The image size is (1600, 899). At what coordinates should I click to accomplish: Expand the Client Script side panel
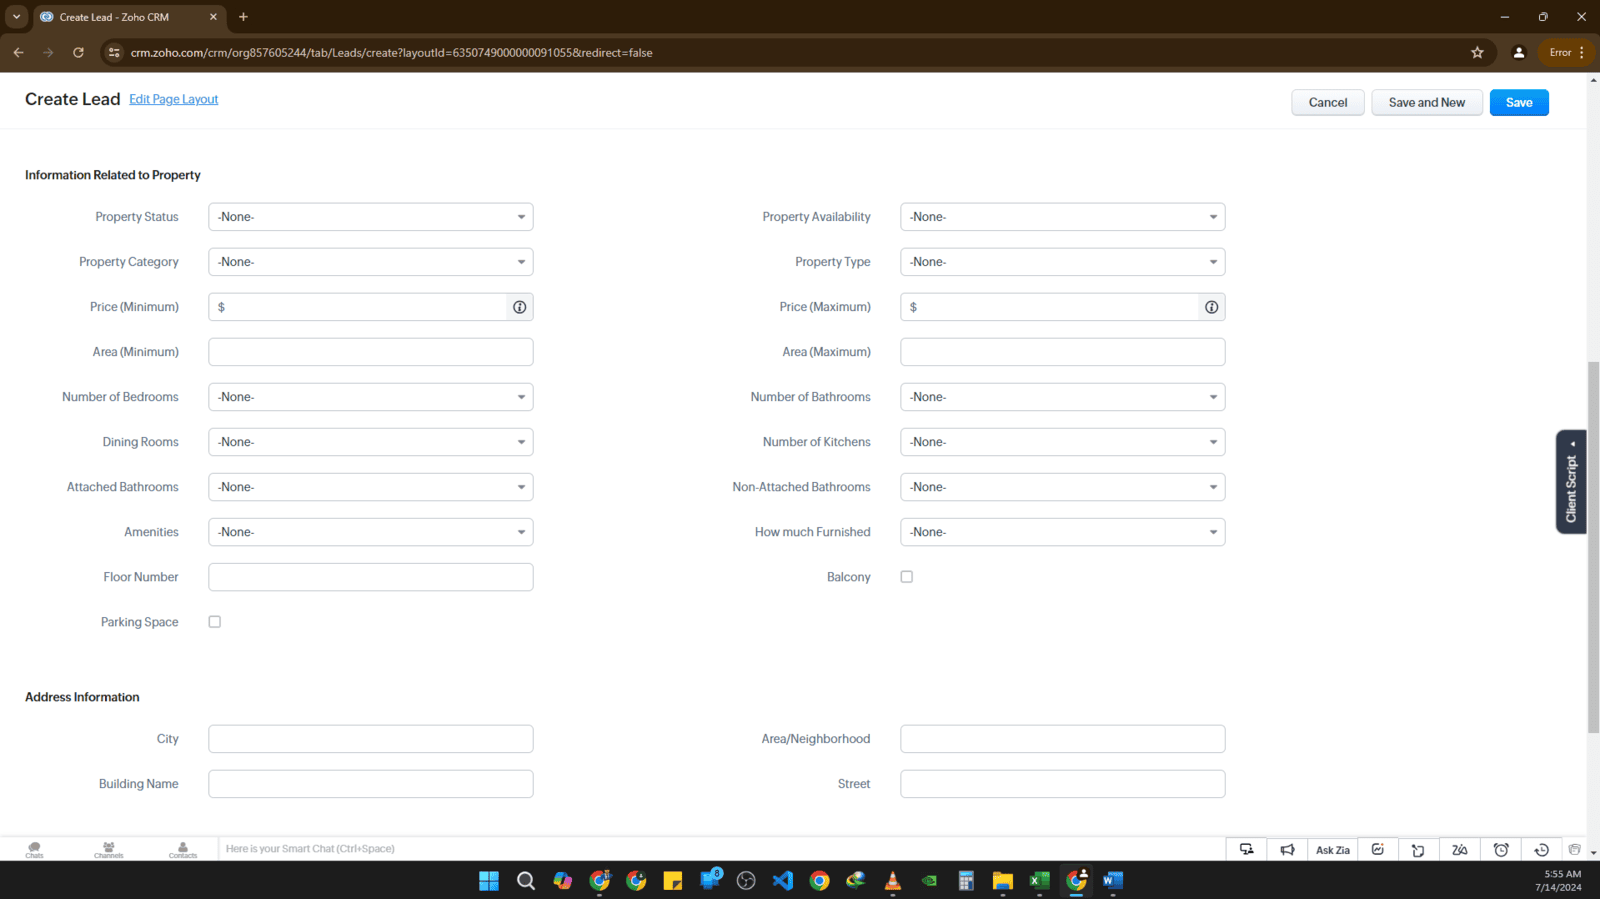[x=1571, y=482]
